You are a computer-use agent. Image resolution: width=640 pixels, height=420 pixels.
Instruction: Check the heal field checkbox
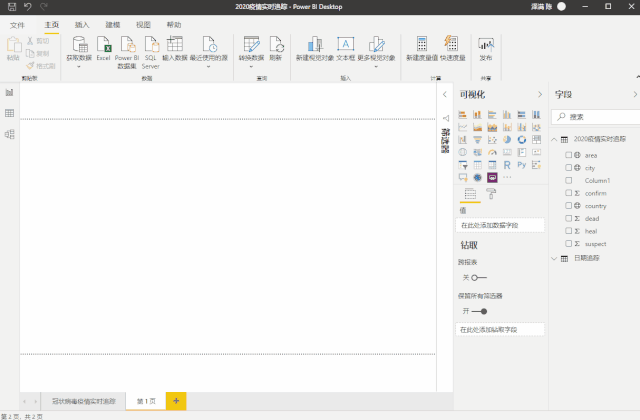point(568,231)
